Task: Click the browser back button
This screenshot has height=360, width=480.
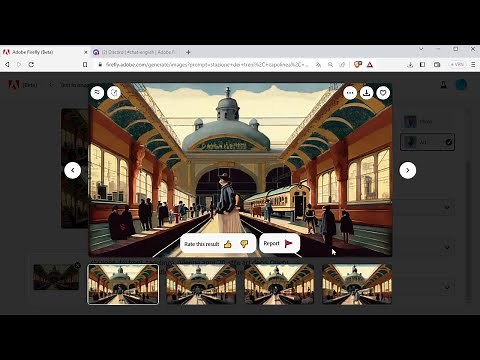Action: (7, 65)
